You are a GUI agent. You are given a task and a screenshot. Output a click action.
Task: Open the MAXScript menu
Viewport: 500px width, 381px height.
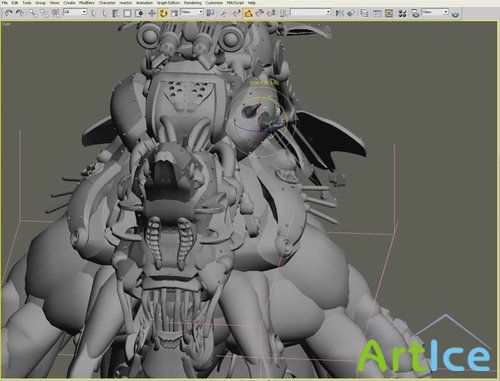tap(235, 3)
